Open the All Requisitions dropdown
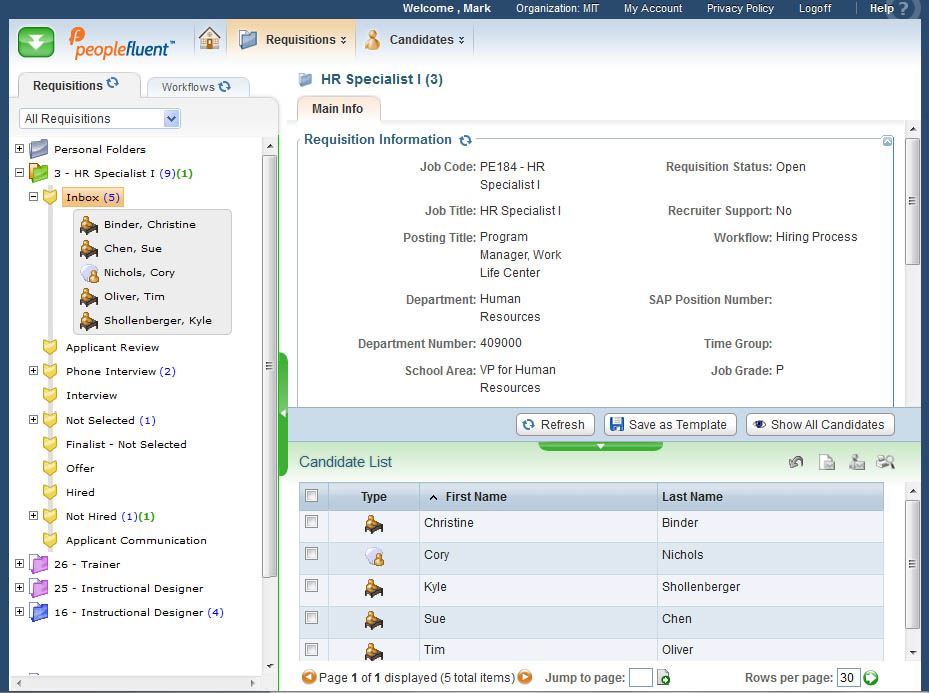This screenshot has width=929, height=693. [x=171, y=119]
